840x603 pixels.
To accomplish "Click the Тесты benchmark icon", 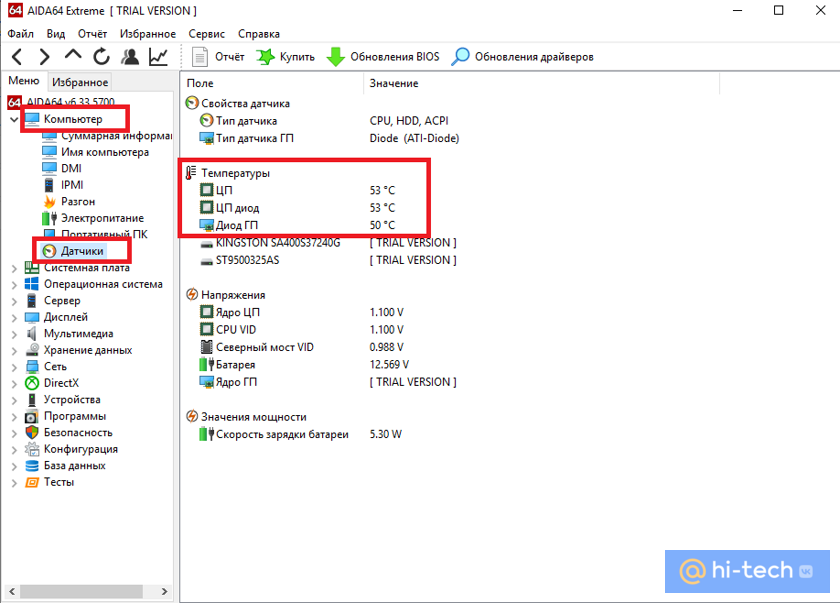I will tap(32, 482).
